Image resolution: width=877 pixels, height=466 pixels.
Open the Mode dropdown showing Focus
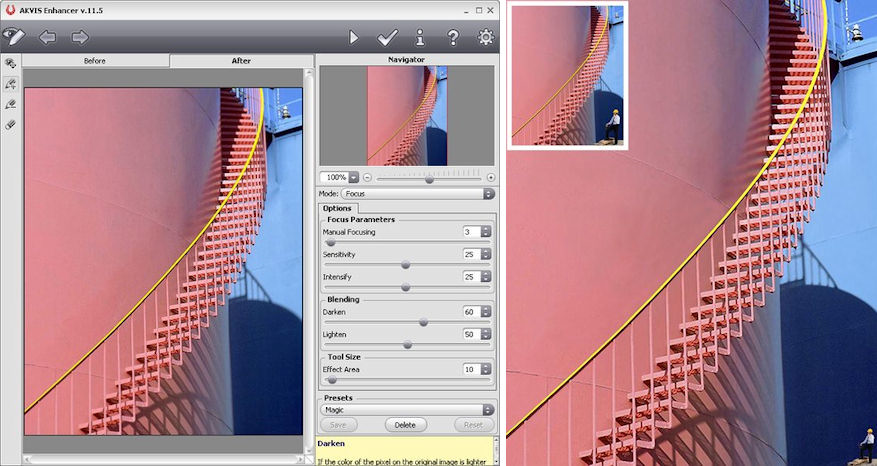click(x=418, y=193)
